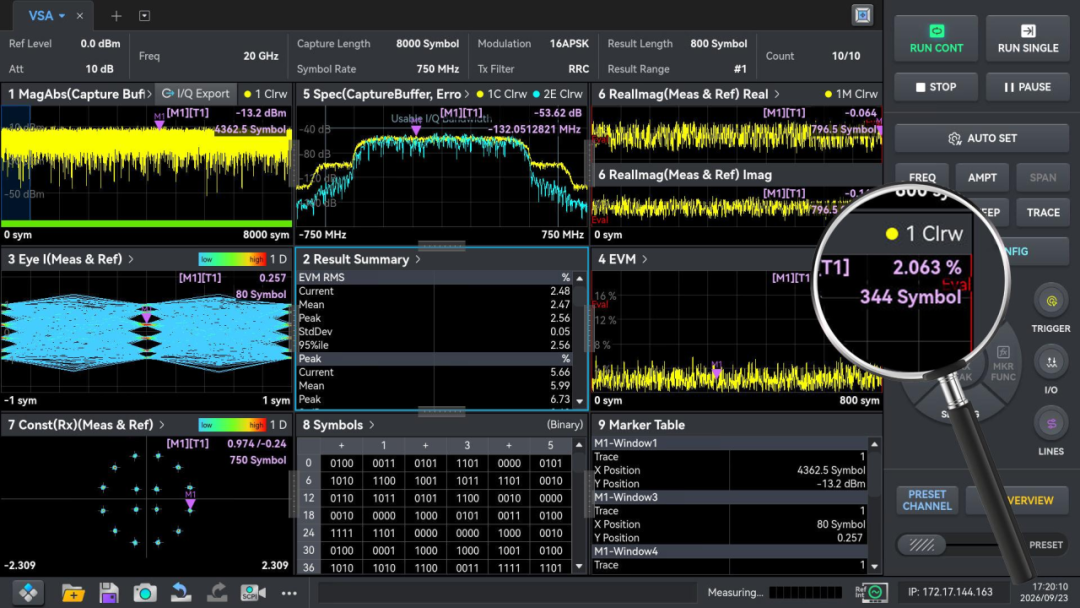Viewport: 1080px width, 608px height.
Task: Click the STOP button
Action: [936, 87]
